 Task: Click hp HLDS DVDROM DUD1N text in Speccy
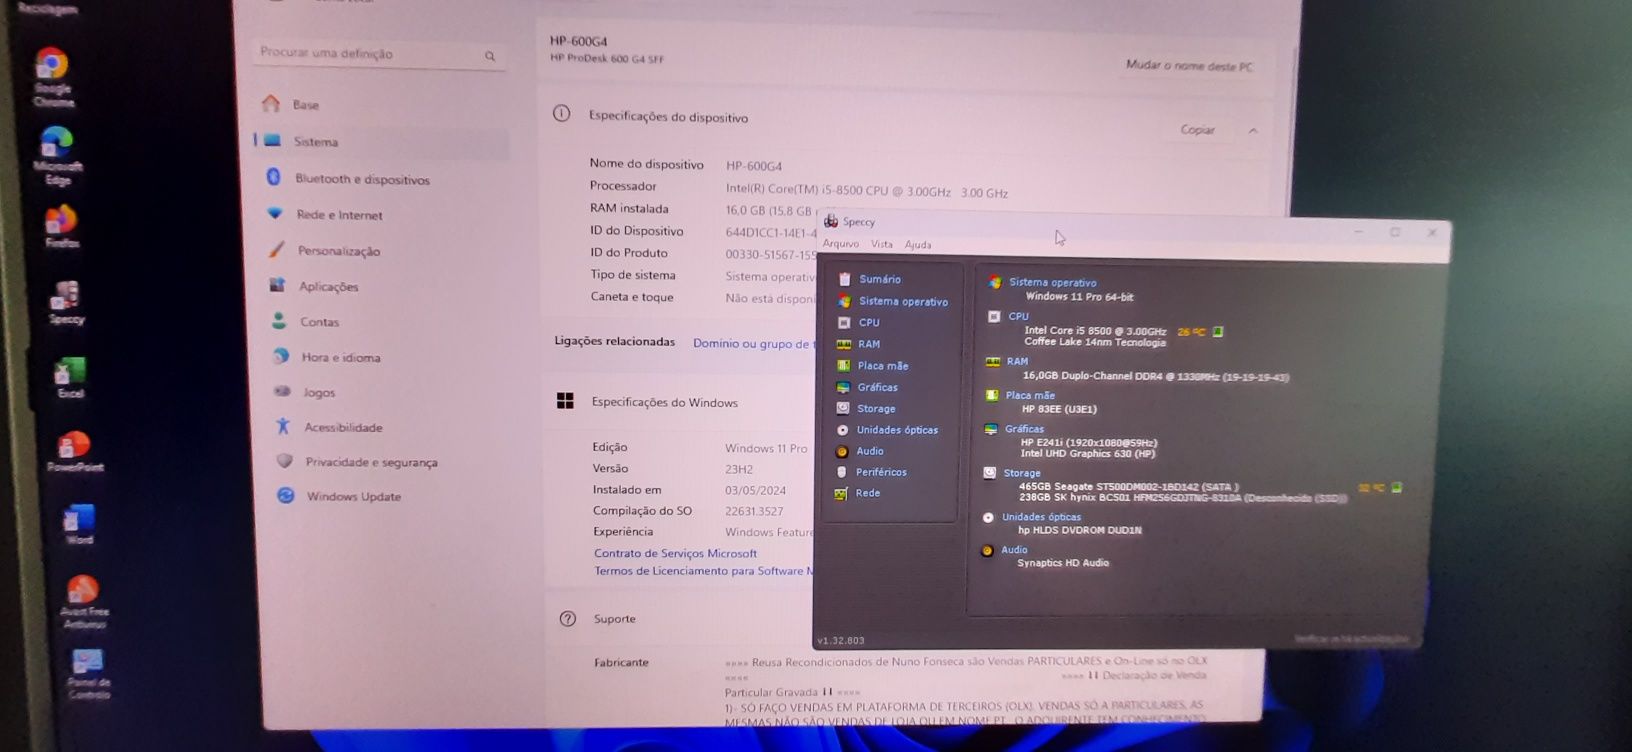(1079, 530)
